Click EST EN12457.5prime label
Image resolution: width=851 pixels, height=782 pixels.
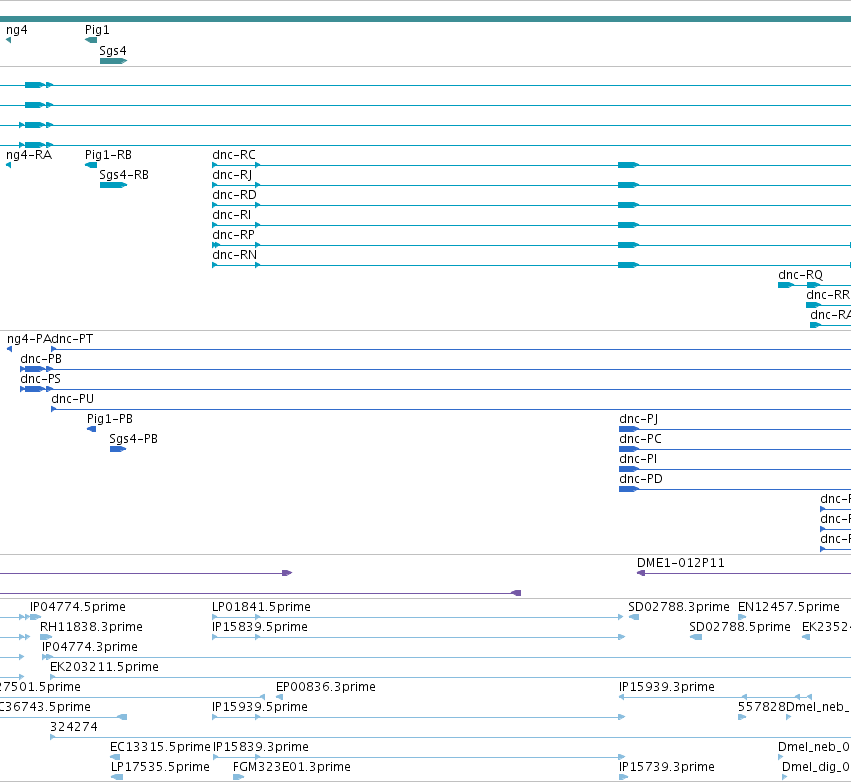tap(789, 607)
